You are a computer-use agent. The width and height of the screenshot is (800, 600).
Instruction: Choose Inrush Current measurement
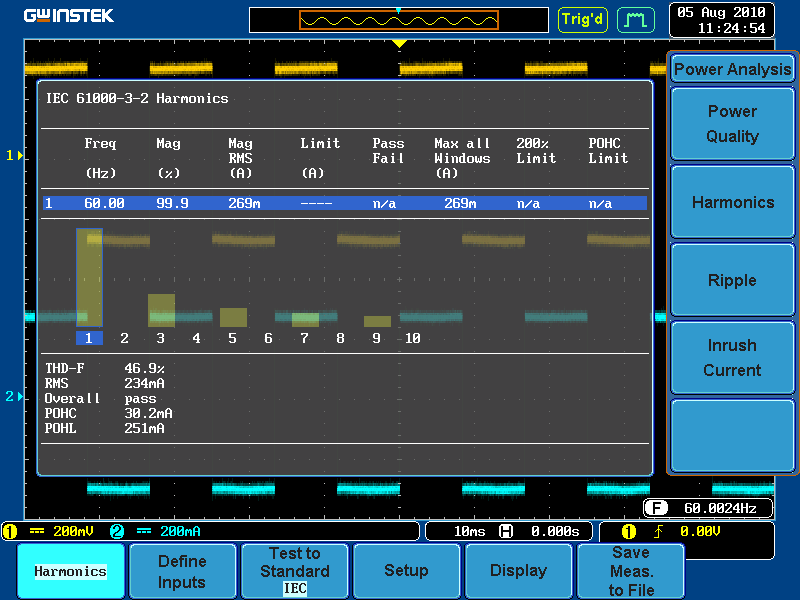[732, 358]
